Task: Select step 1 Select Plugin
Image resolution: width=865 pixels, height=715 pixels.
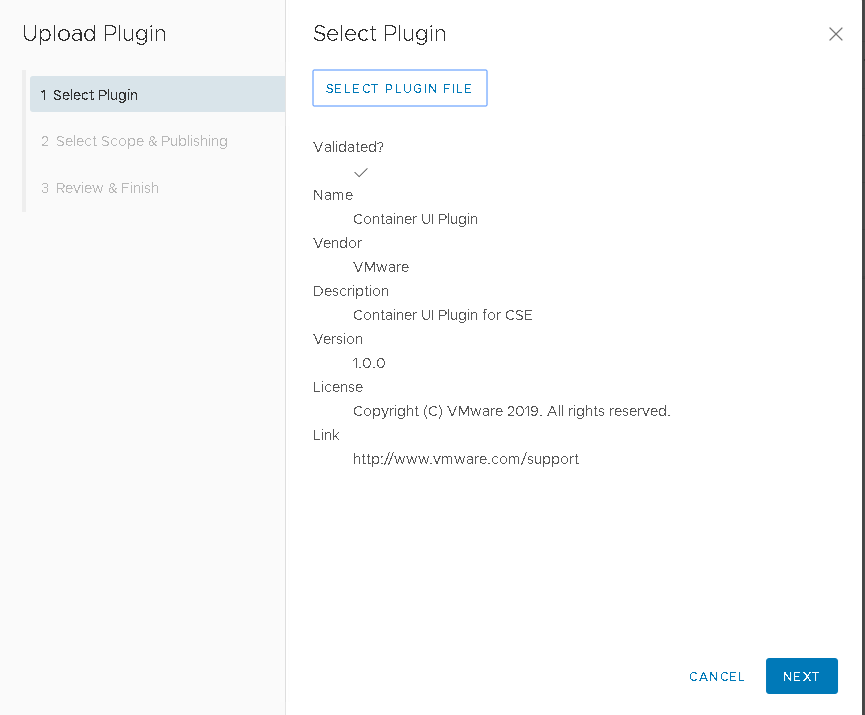Action: point(157,95)
